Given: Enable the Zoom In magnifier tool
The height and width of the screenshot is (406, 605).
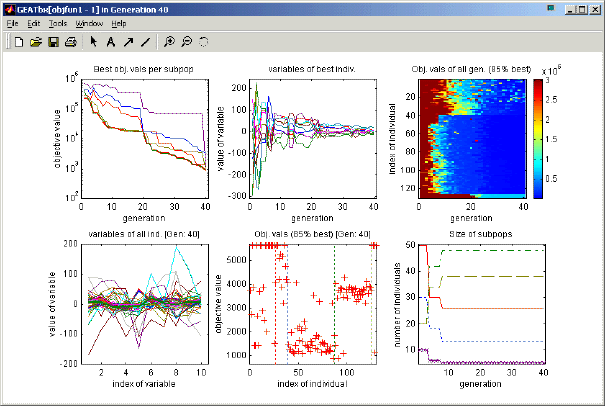Looking at the screenshot, I should pyautogui.click(x=170, y=42).
